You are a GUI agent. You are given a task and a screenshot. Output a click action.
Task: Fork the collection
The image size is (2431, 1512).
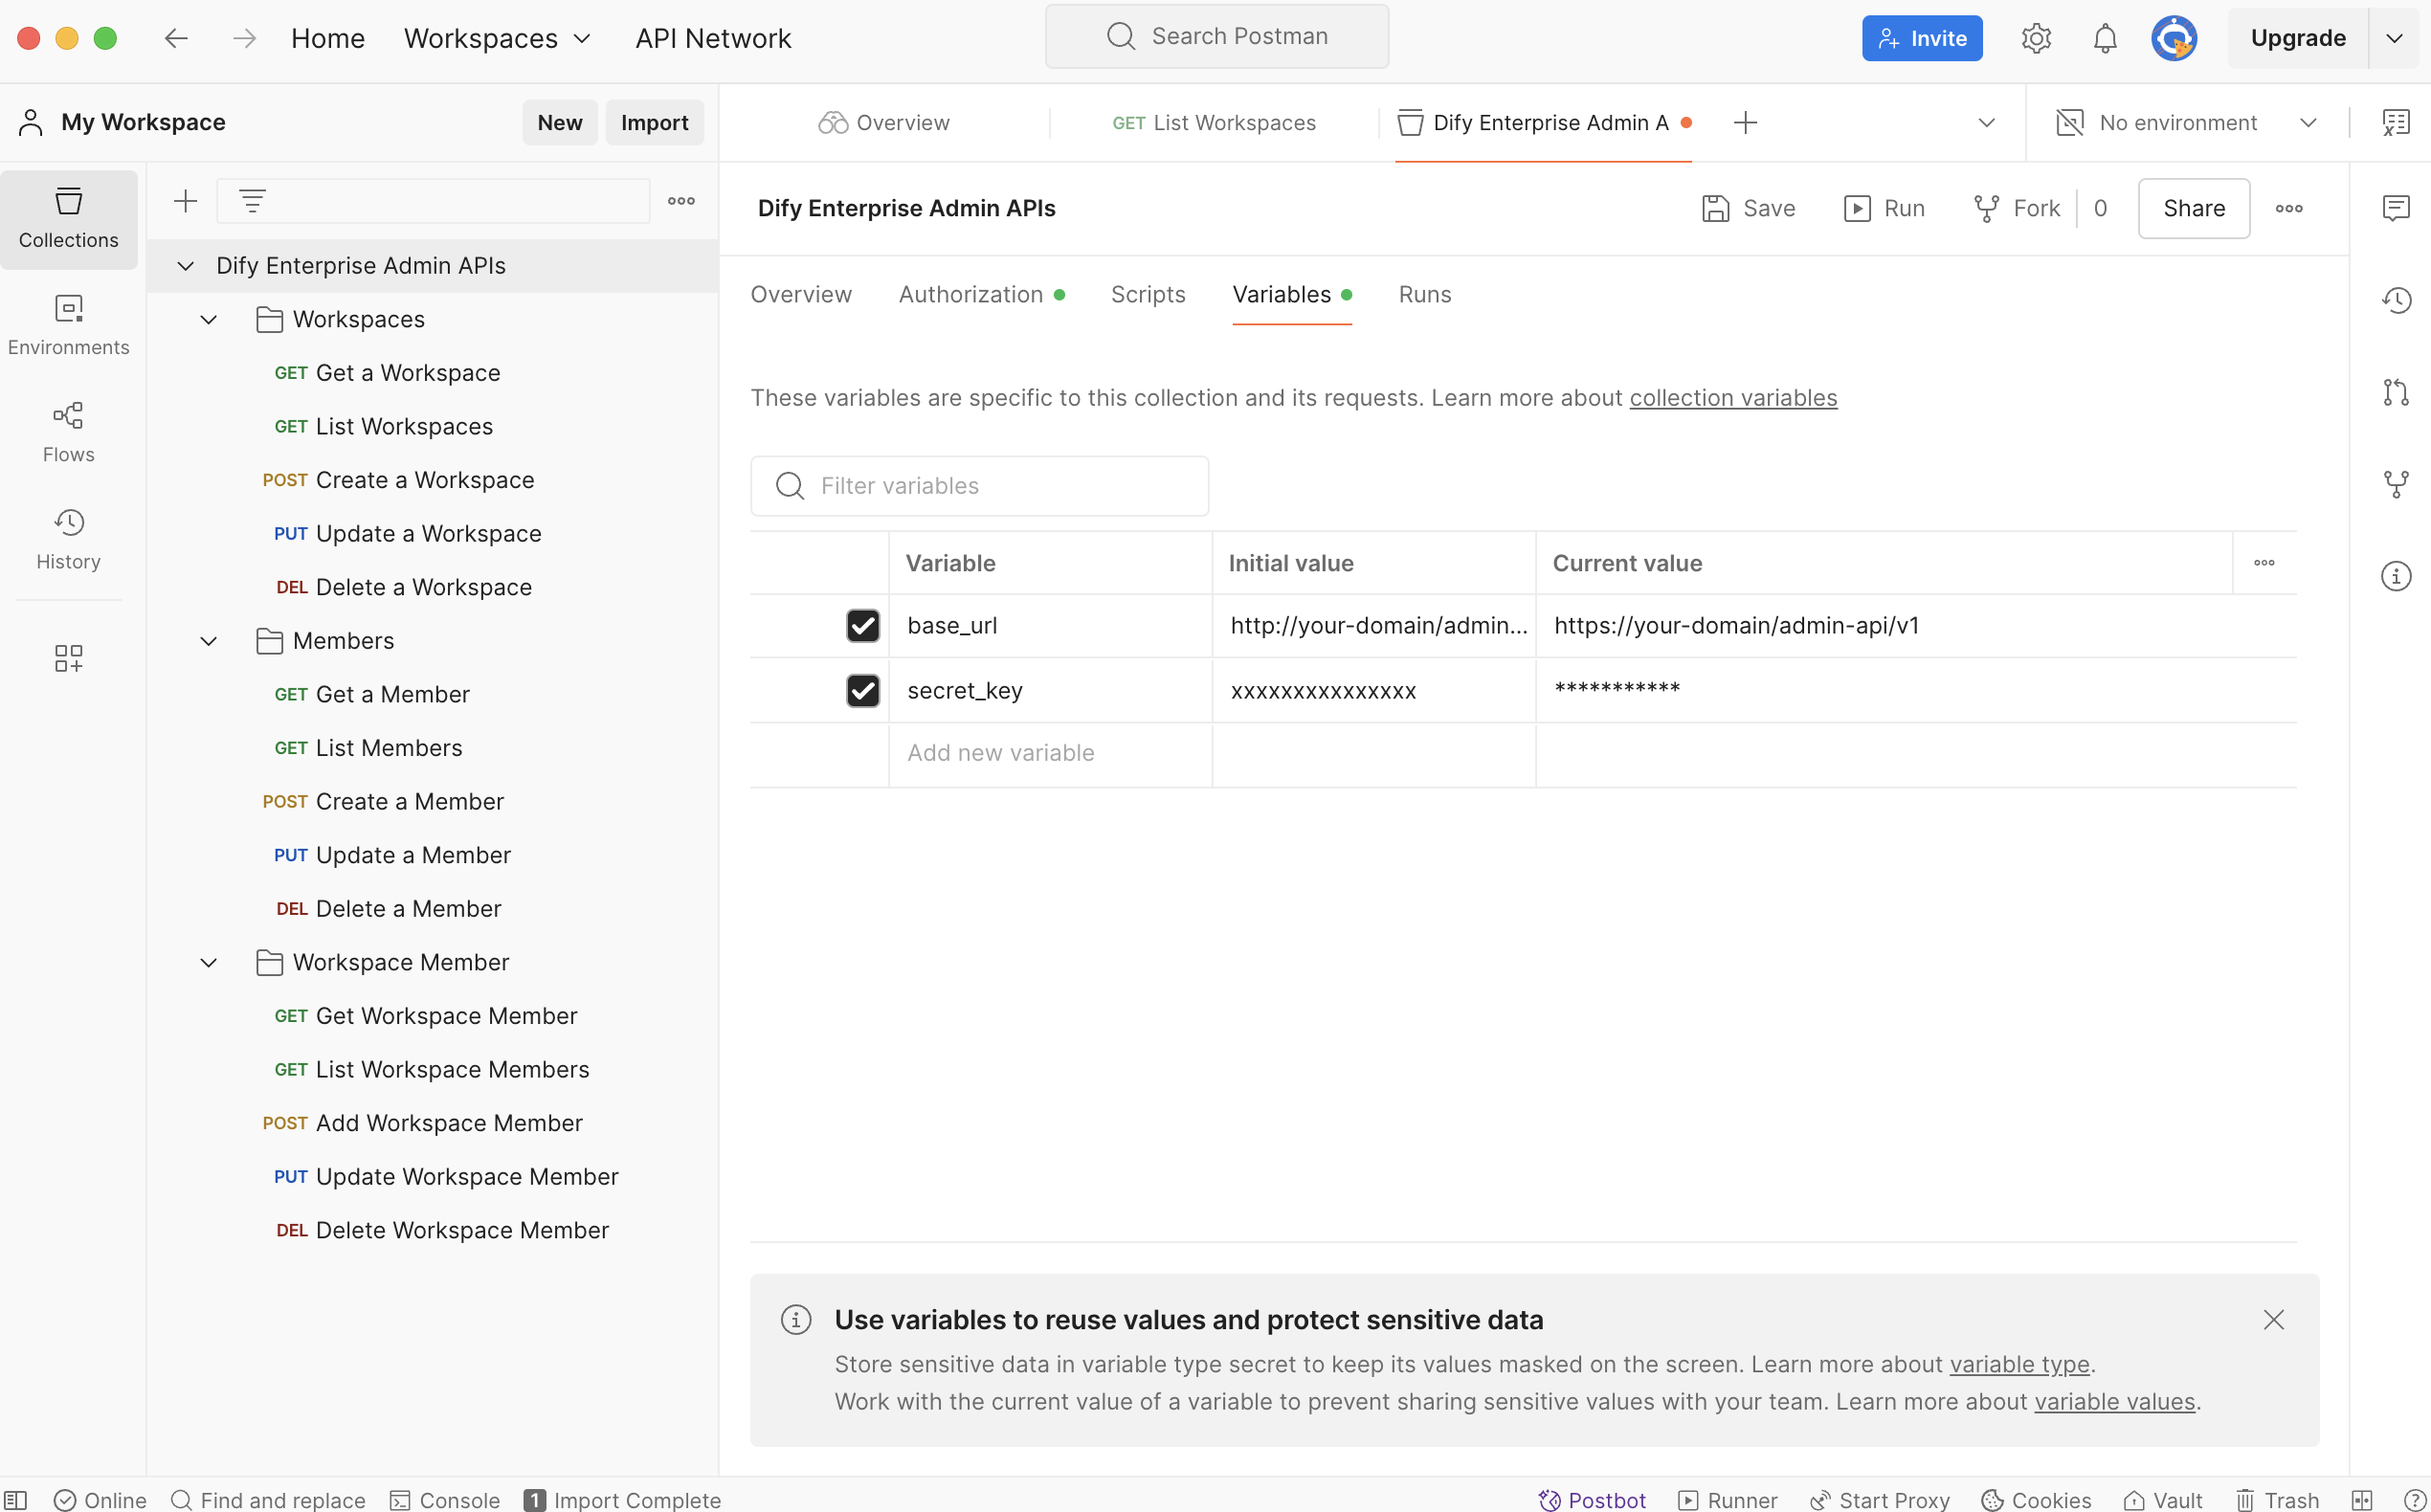2016,208
